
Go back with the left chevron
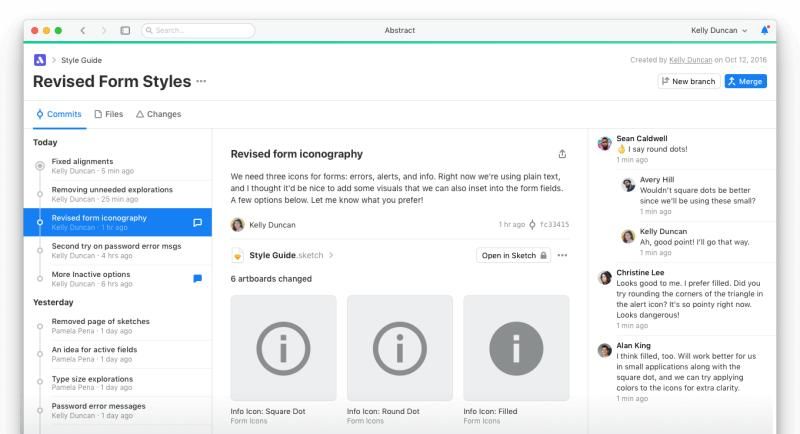click(83, 31)
